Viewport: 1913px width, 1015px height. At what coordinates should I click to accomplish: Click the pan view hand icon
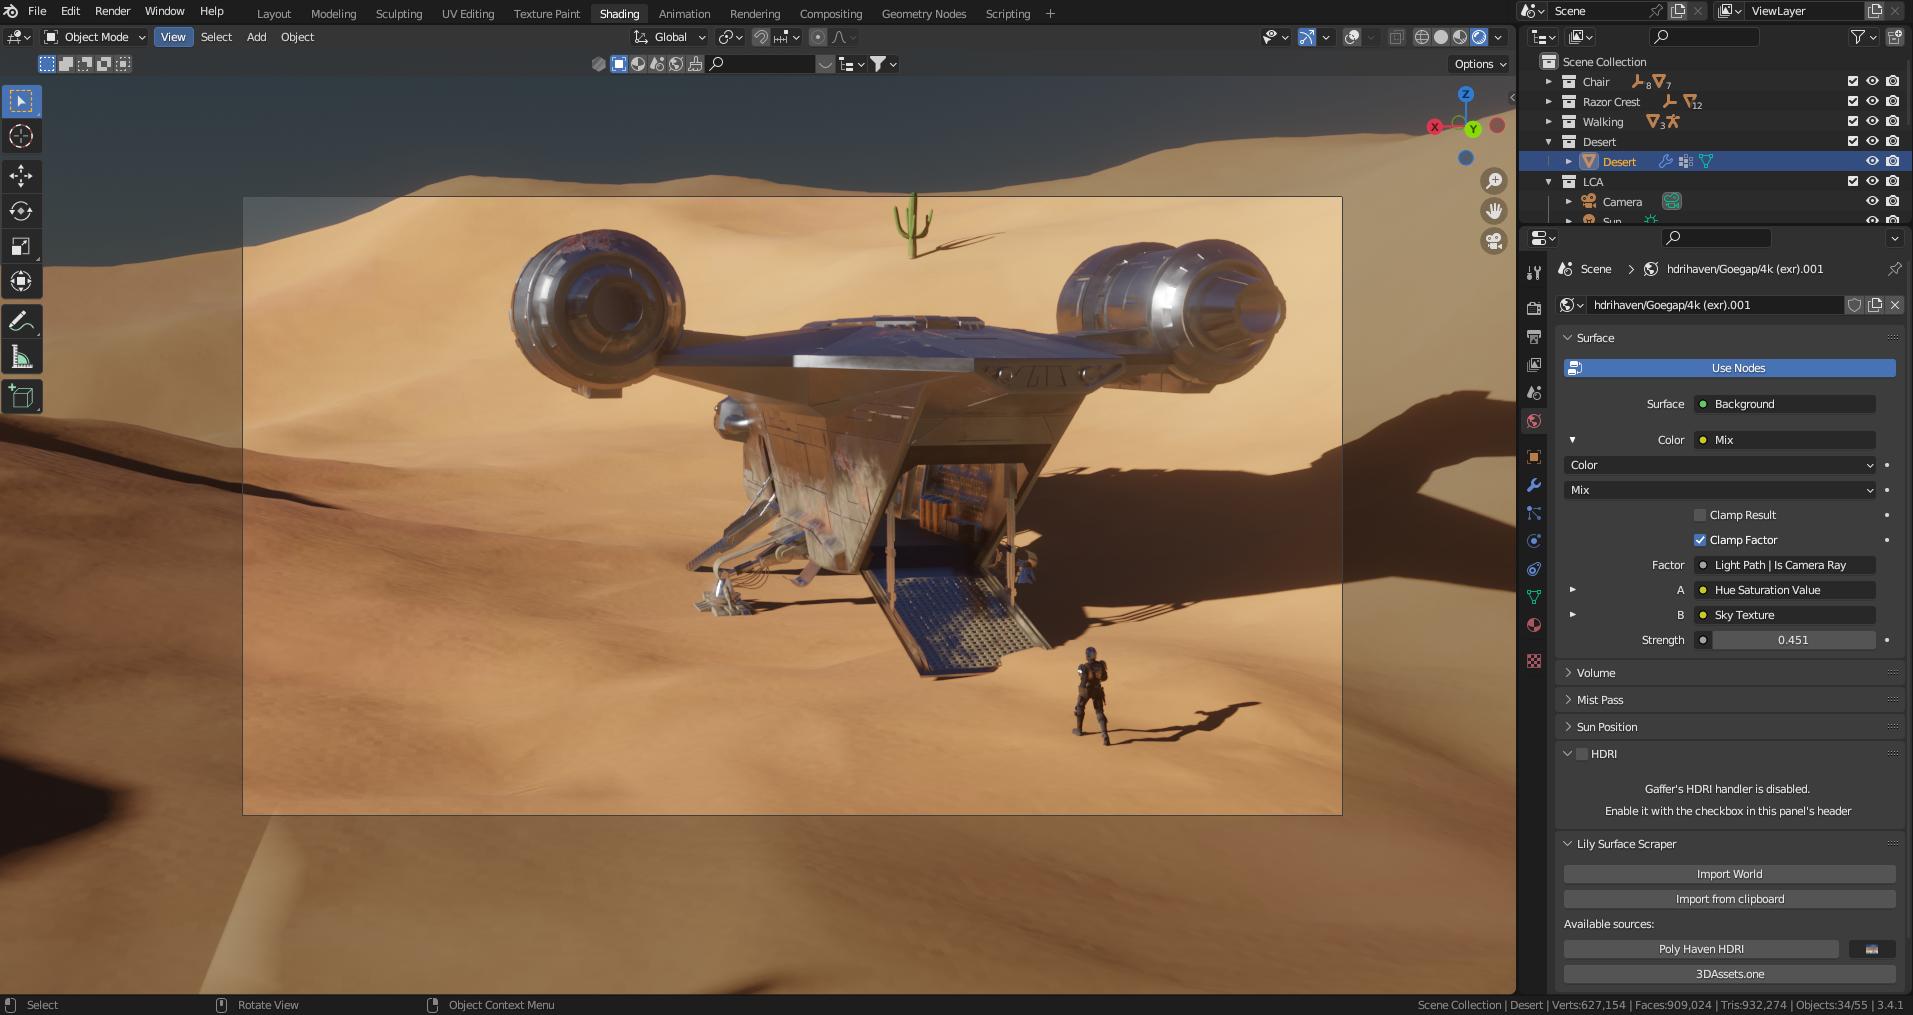pos(1494,211)
